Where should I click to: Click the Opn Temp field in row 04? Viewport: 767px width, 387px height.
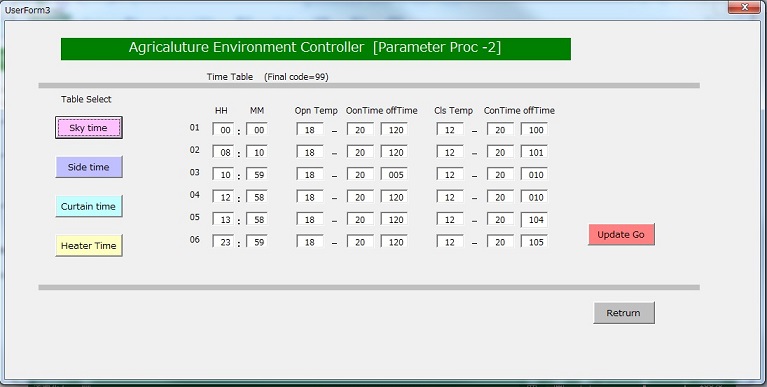pyautogui.click(x=310, y=197)
